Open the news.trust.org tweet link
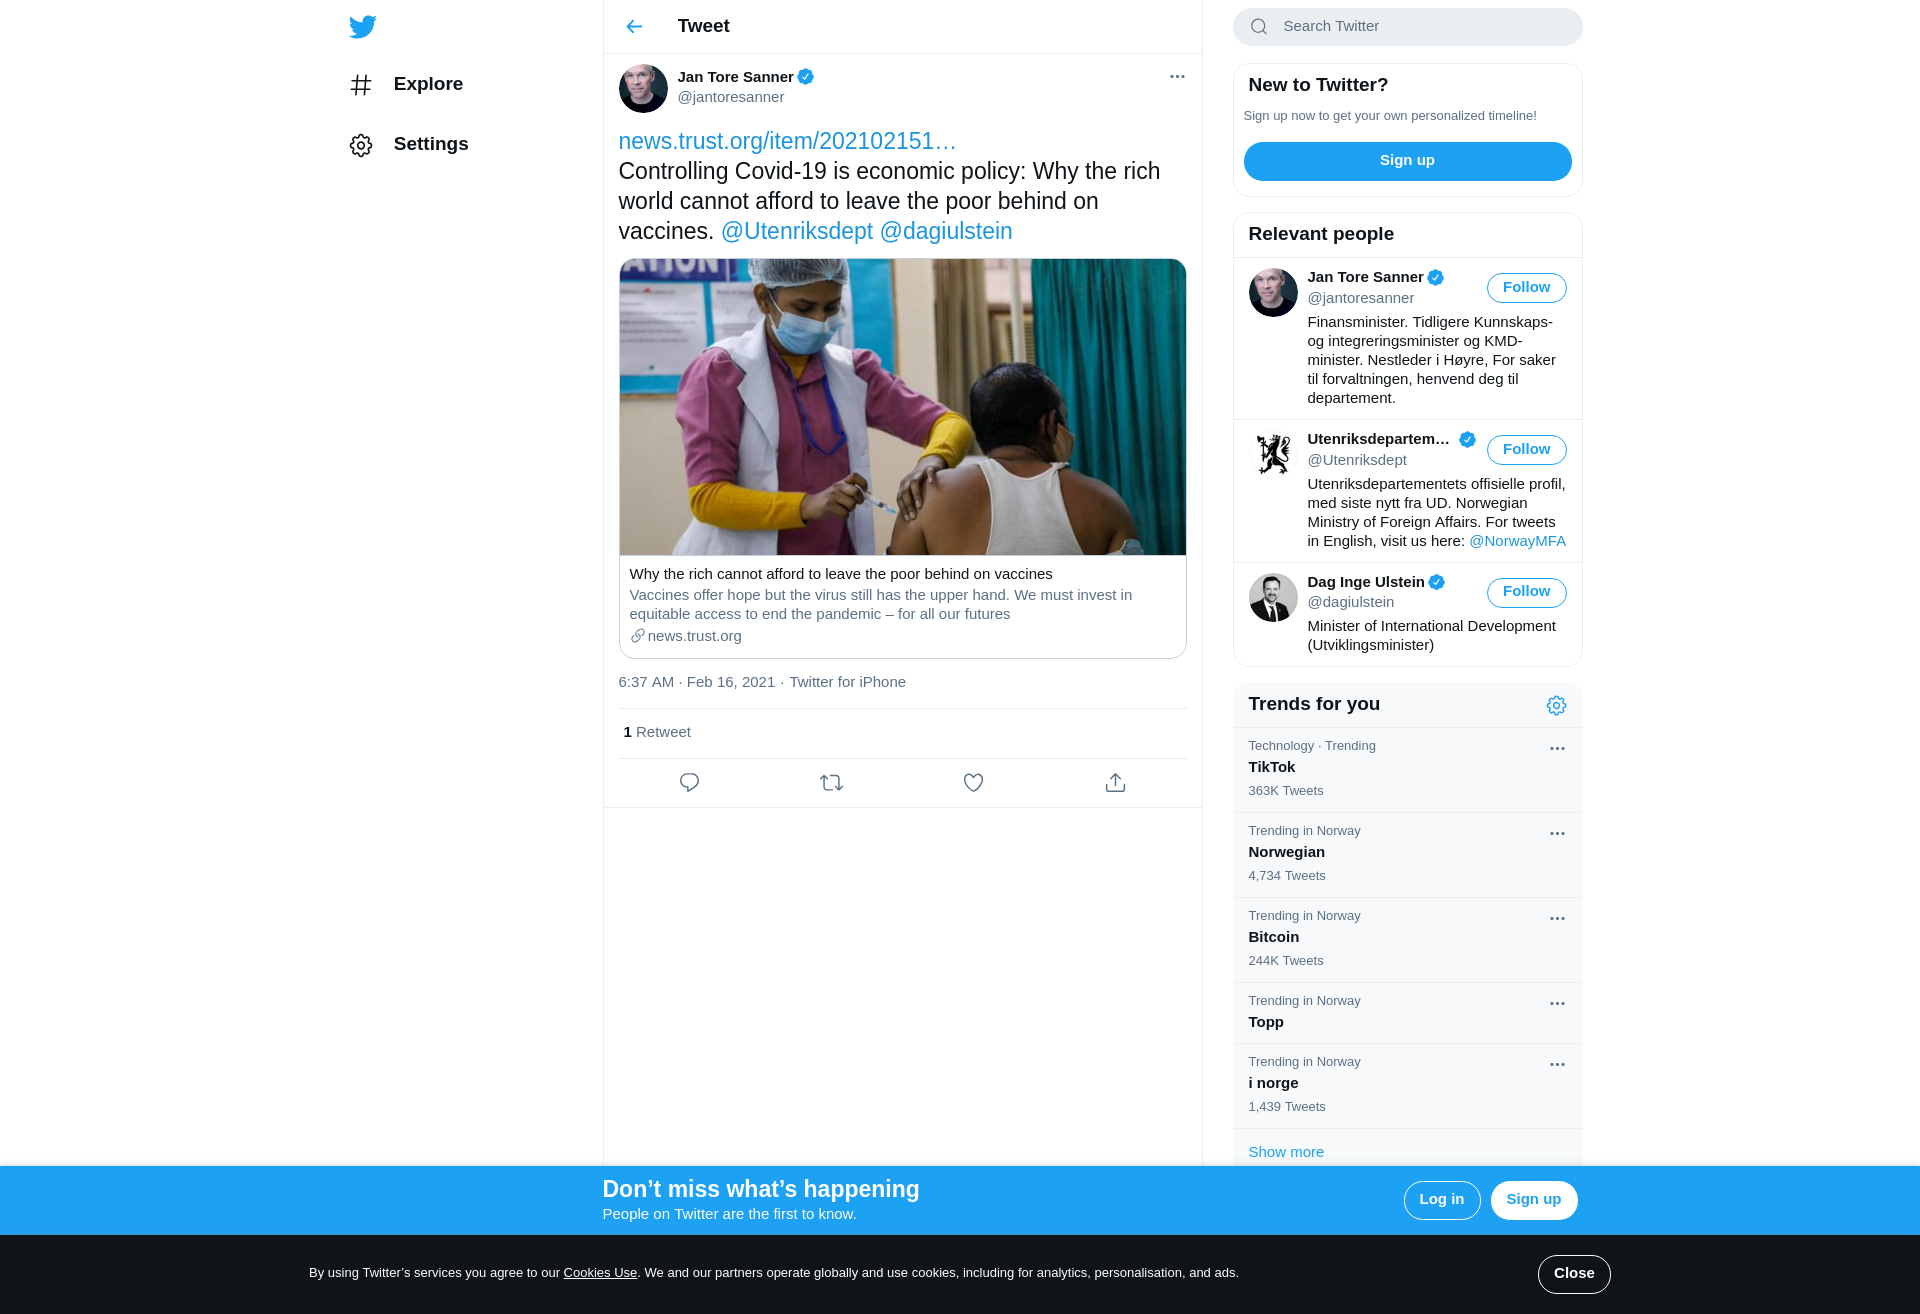 787,141
